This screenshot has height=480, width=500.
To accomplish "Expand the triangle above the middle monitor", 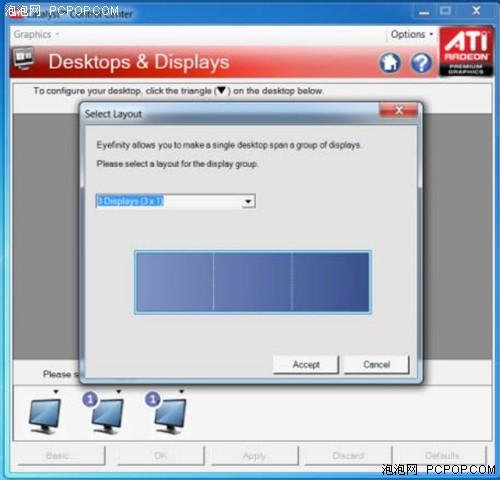I will pos(119,392).
